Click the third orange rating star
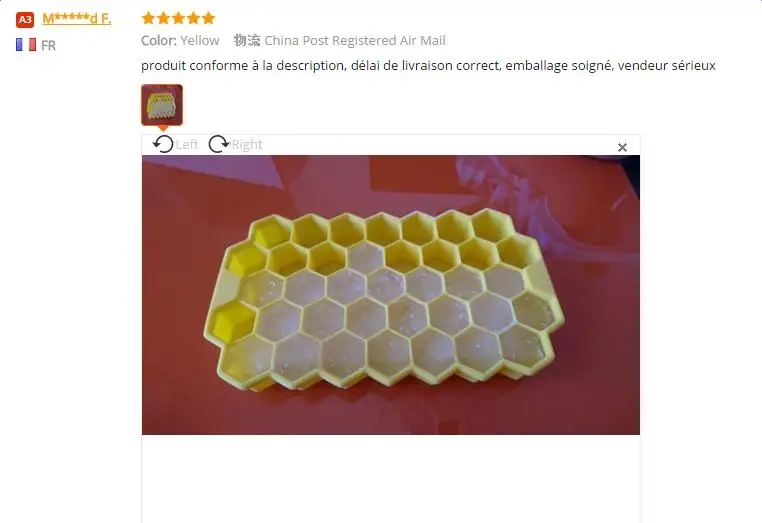The width and height of the screenshot is (762, 523). pyautogui.click(x=178, y=18)
